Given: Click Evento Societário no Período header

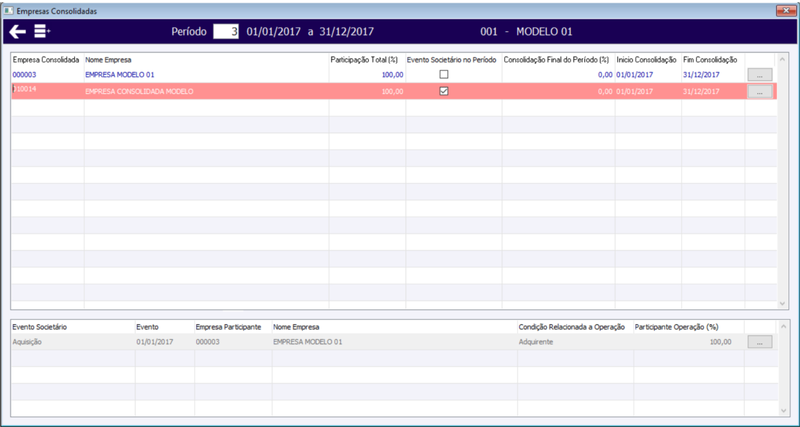Looking at the screenshot, I should [452, 60].
